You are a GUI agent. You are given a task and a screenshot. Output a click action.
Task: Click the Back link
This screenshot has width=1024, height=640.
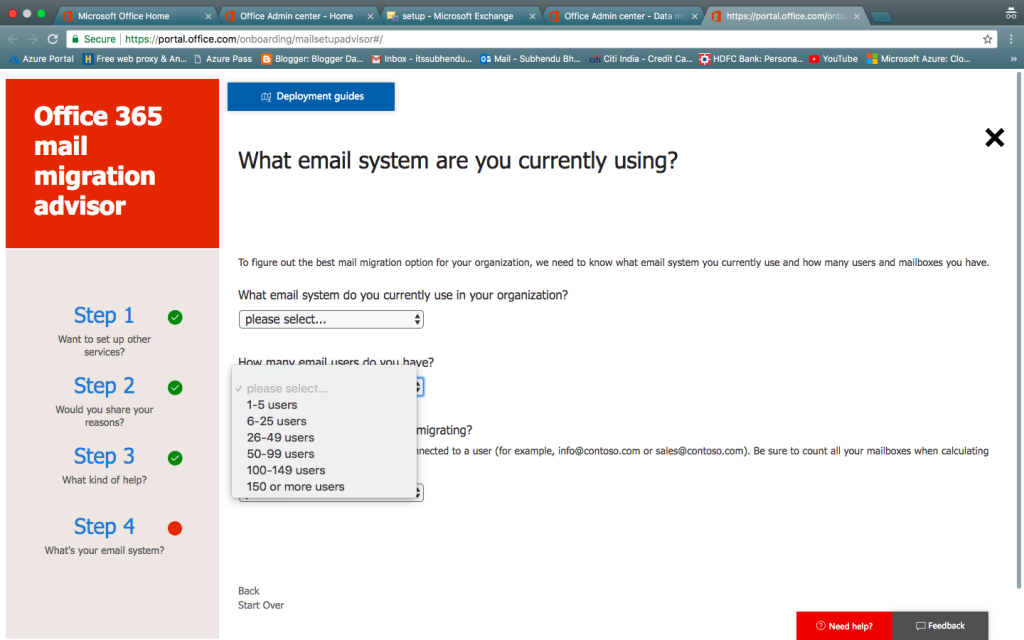248,591
